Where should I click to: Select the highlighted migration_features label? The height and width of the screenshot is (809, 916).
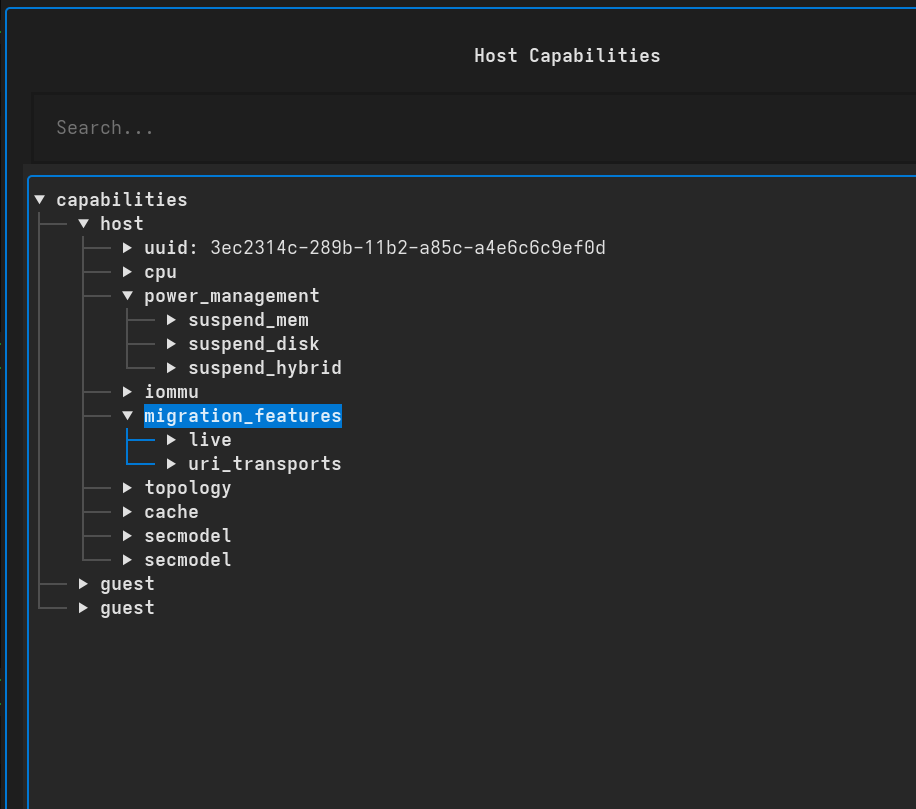[243, 415]
